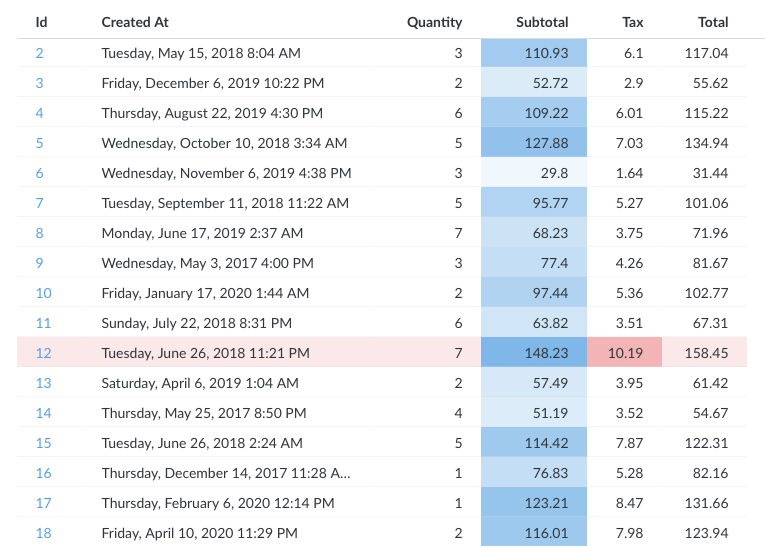This screenshot has width=765, height=548.
Task: Select Tax cell 7.87
Action: tap(624, 443)
